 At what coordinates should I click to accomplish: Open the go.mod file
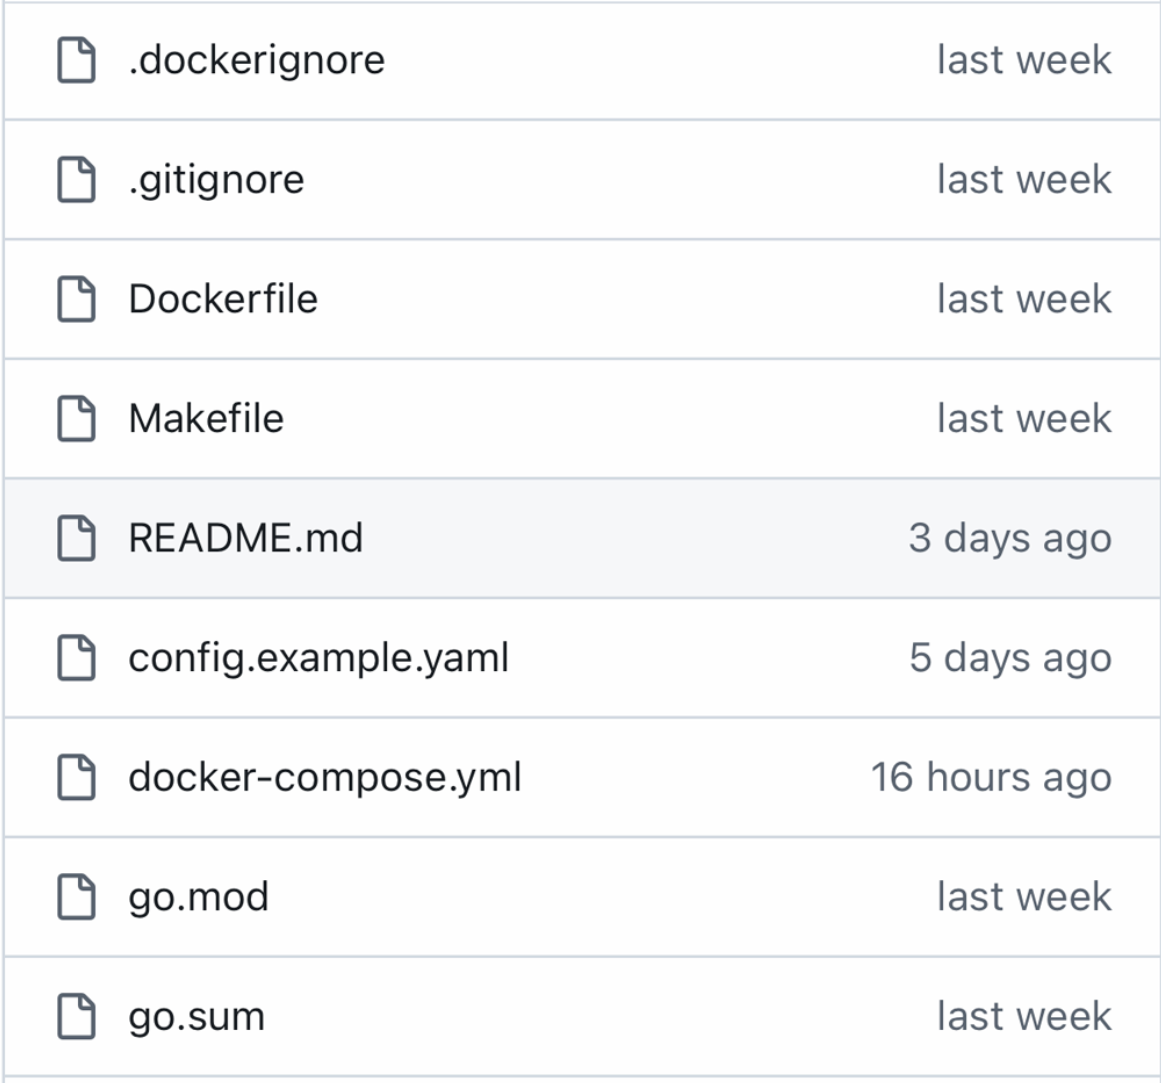point(198,898)
